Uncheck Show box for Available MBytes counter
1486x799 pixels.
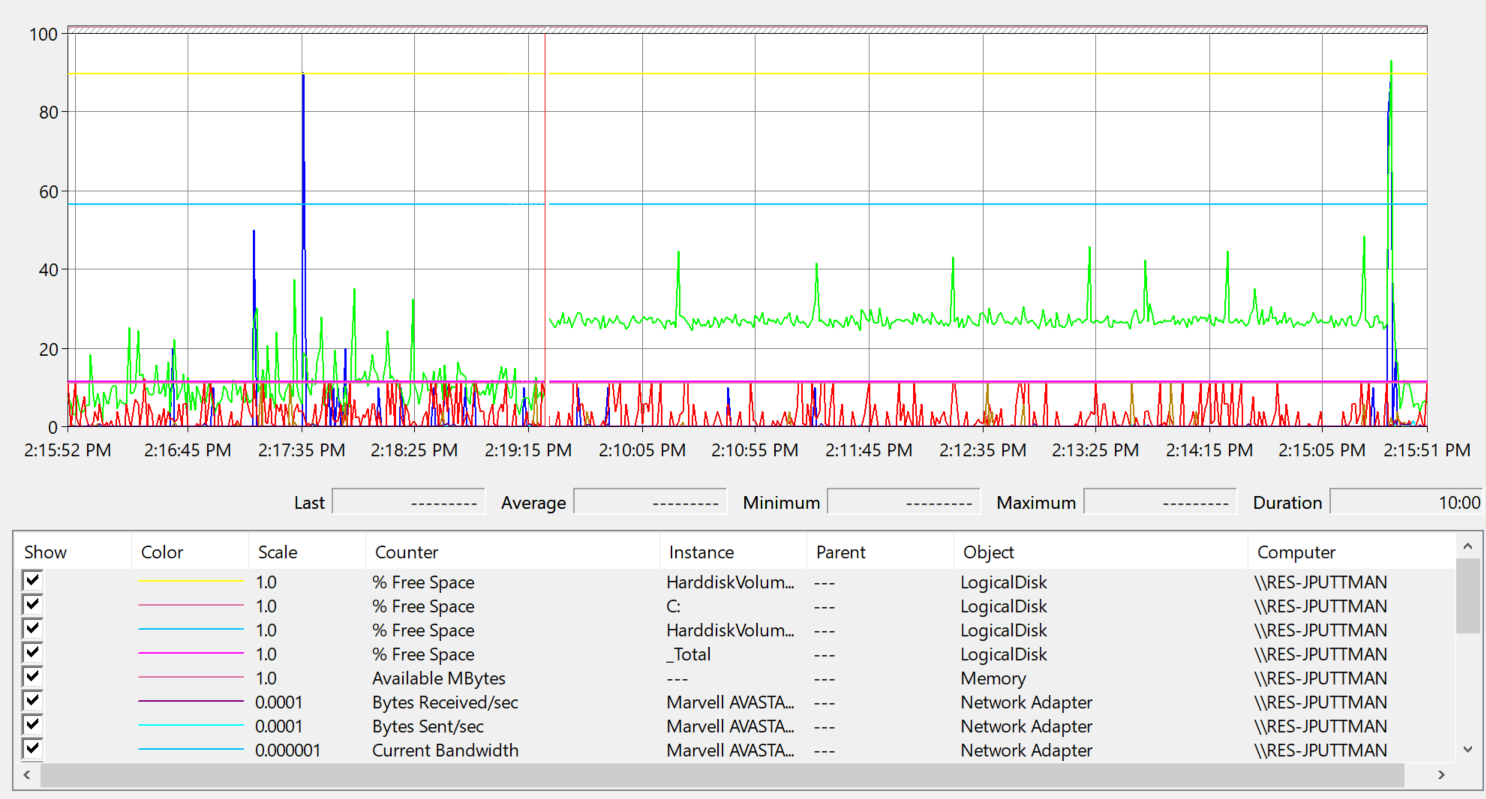33,677
